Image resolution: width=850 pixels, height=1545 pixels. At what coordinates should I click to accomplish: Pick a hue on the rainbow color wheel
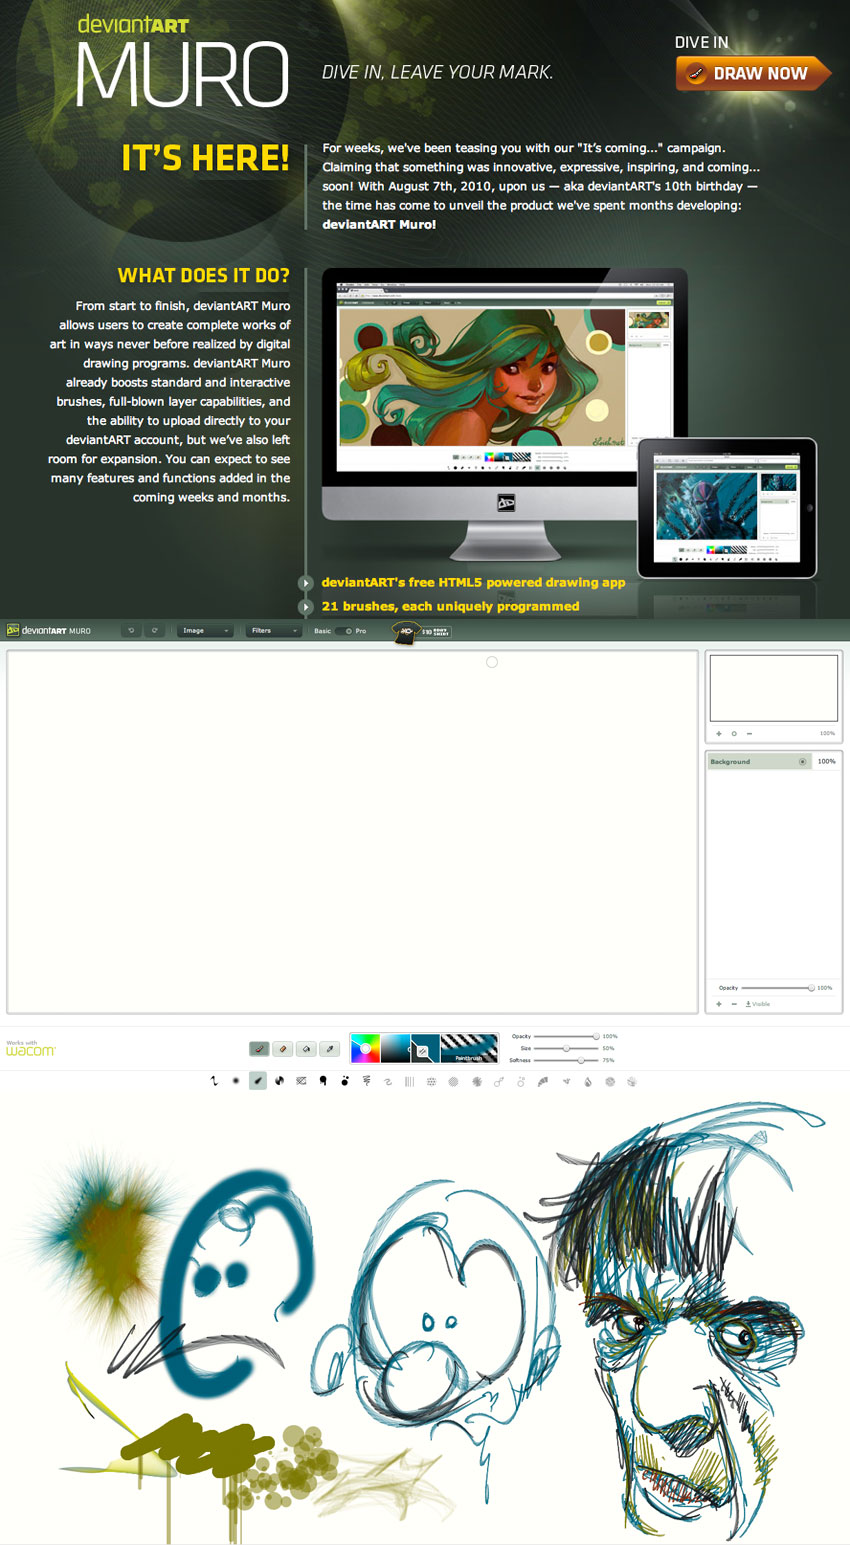tap(365, 1048)
